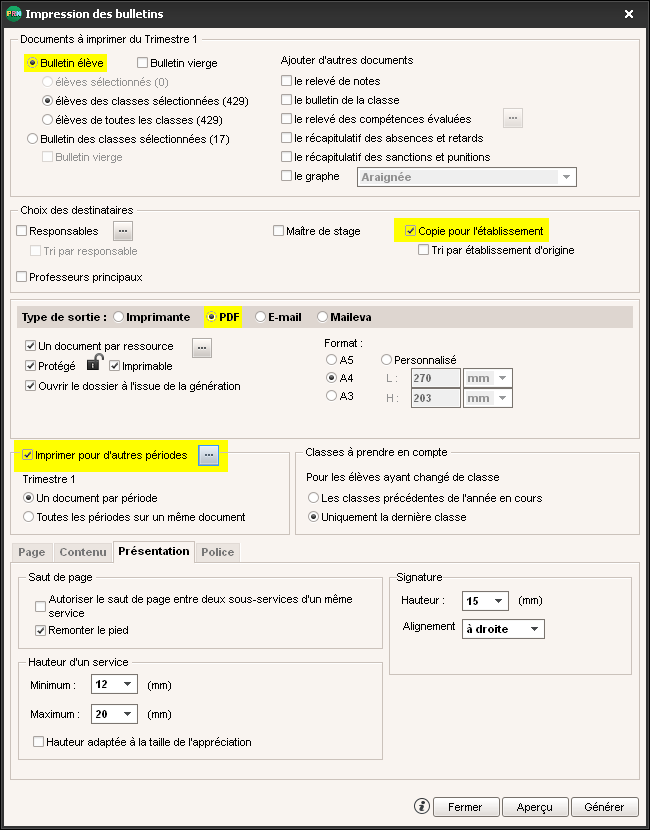Open ellipsis to choose other periods
The height and width of the screenshot is (830, 650).
(x=209, y=455)
